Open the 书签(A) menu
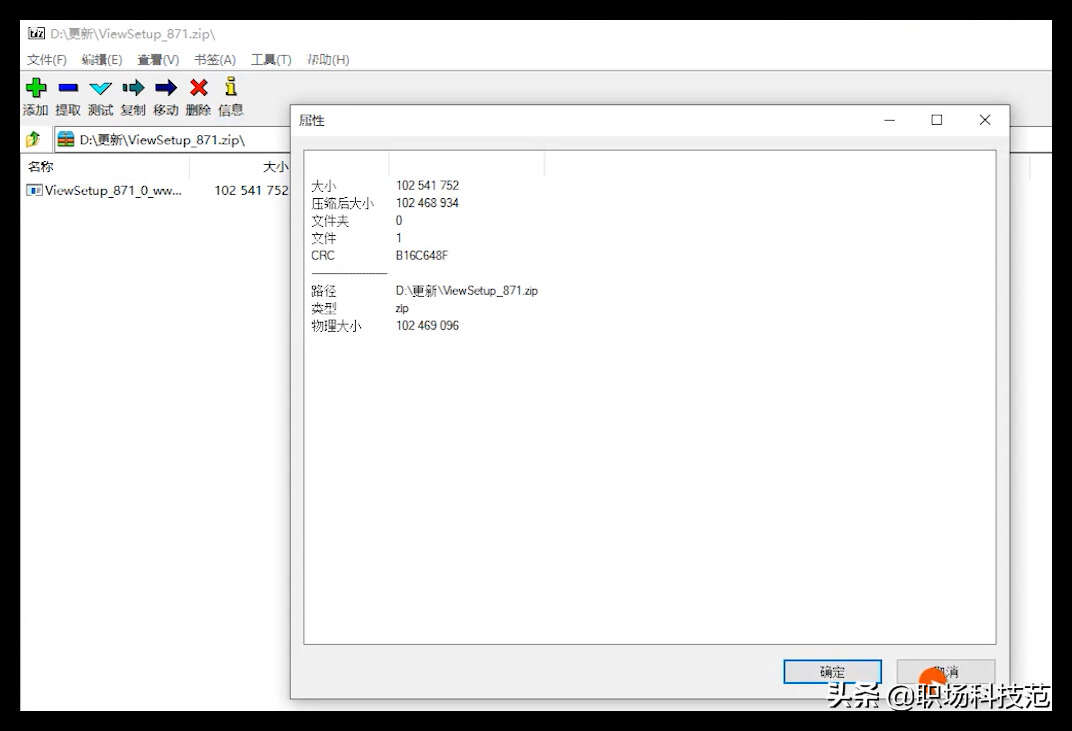 click(215, 60)
